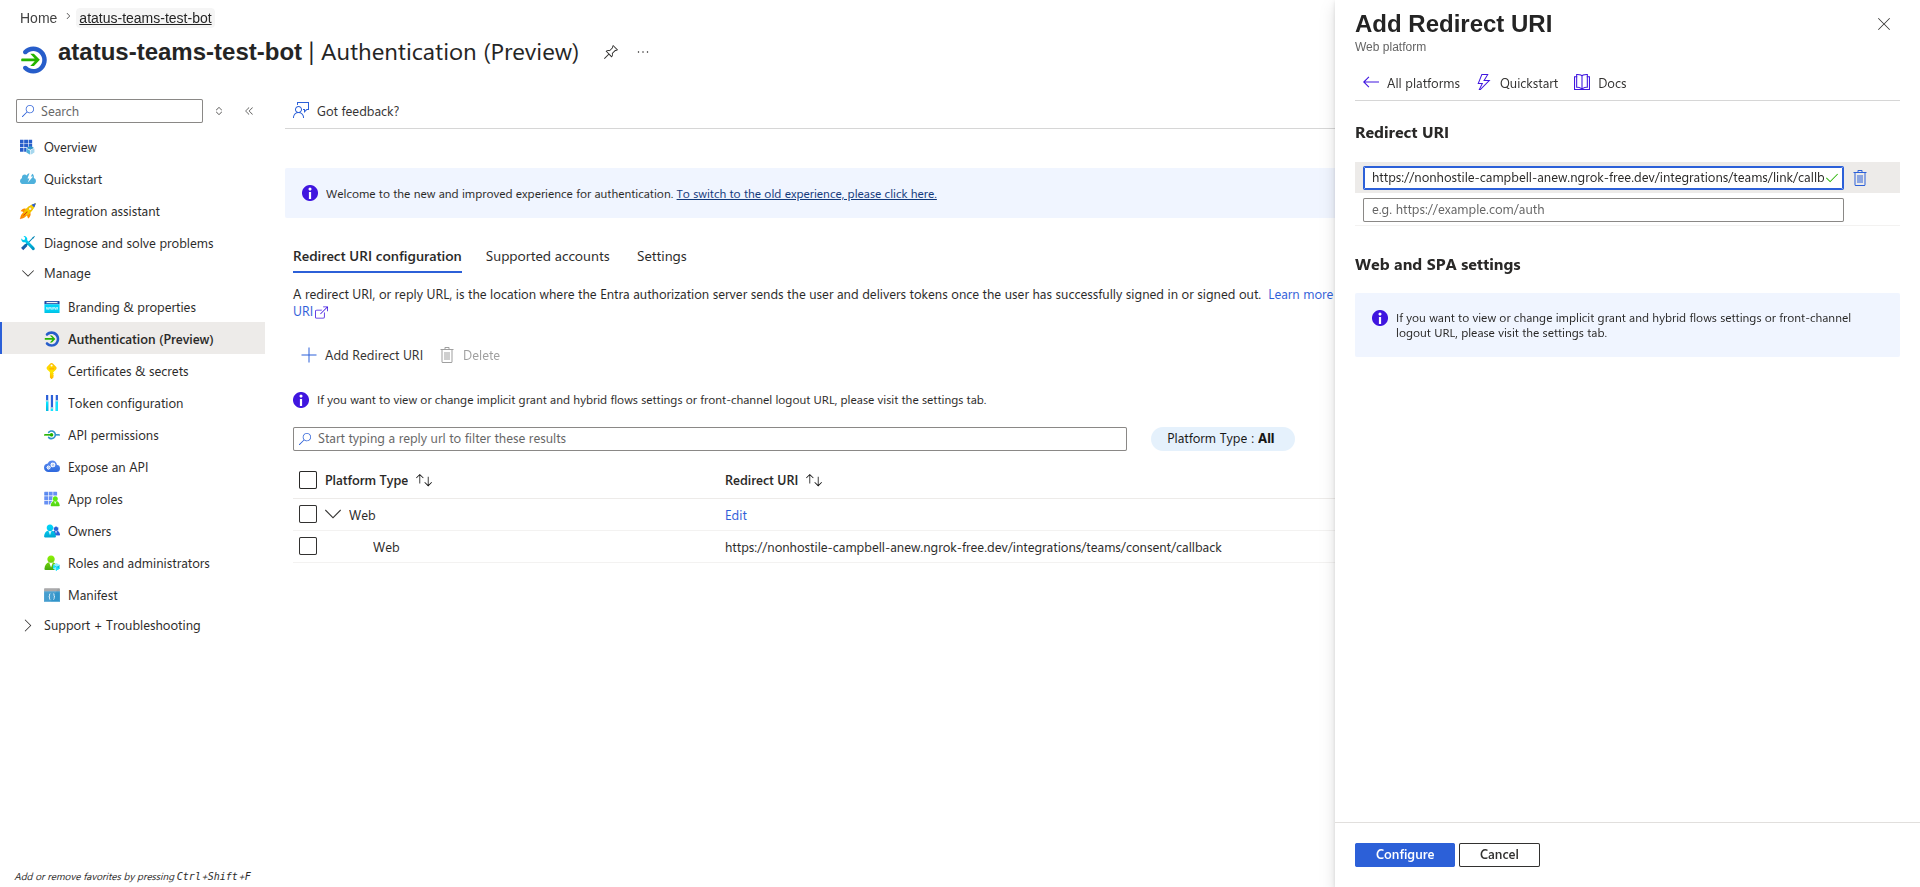This screenshot has width=1920, height=887.
Task: Click the Owners label in the sidebar
Action: tap(89, 531)
